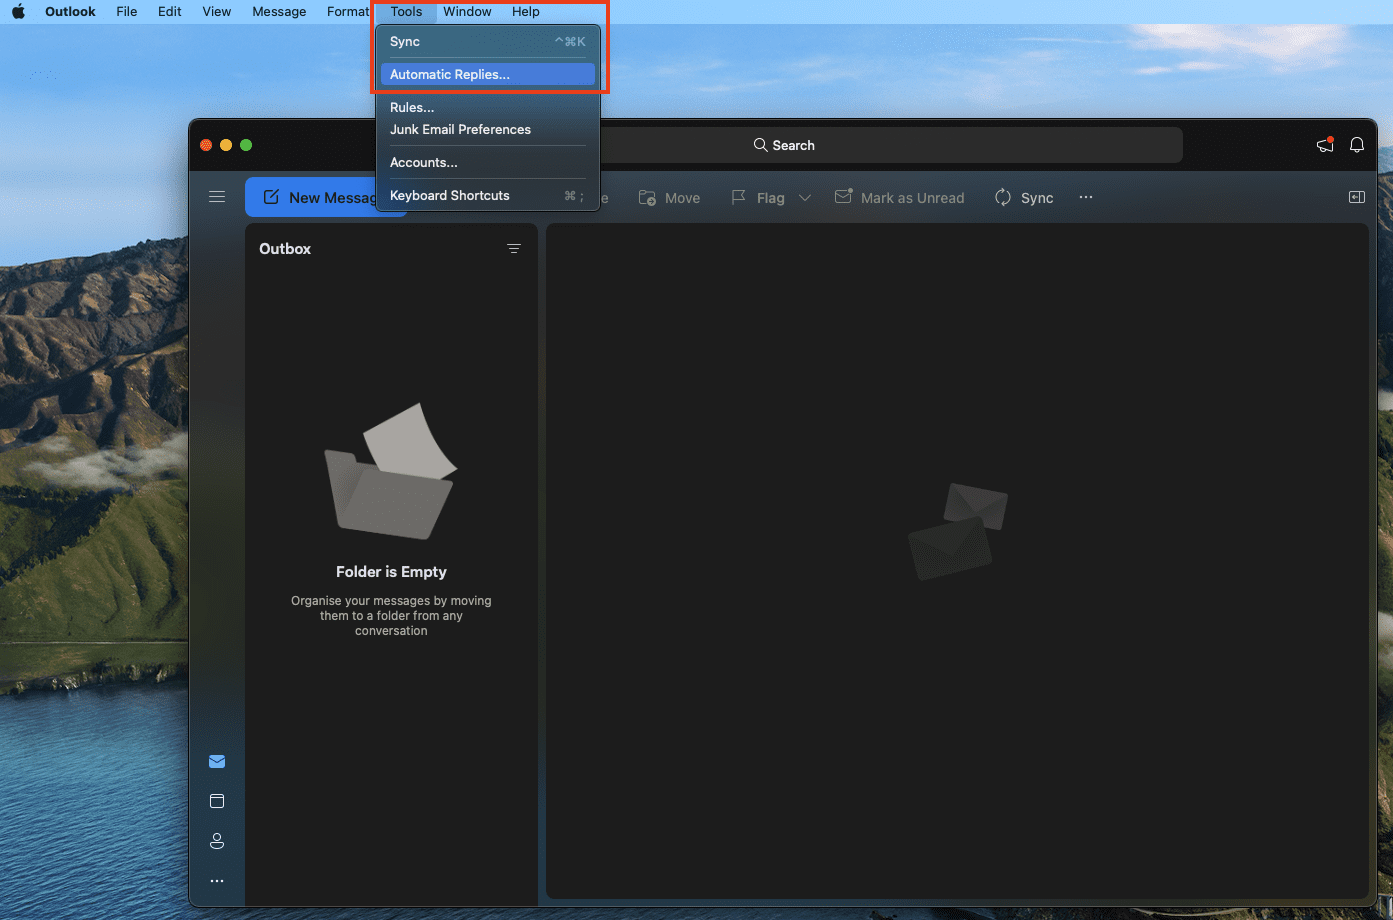The width and height of the screenshot is (1393, 920).
Task: Open the Message menu
Action: point(279,12)
